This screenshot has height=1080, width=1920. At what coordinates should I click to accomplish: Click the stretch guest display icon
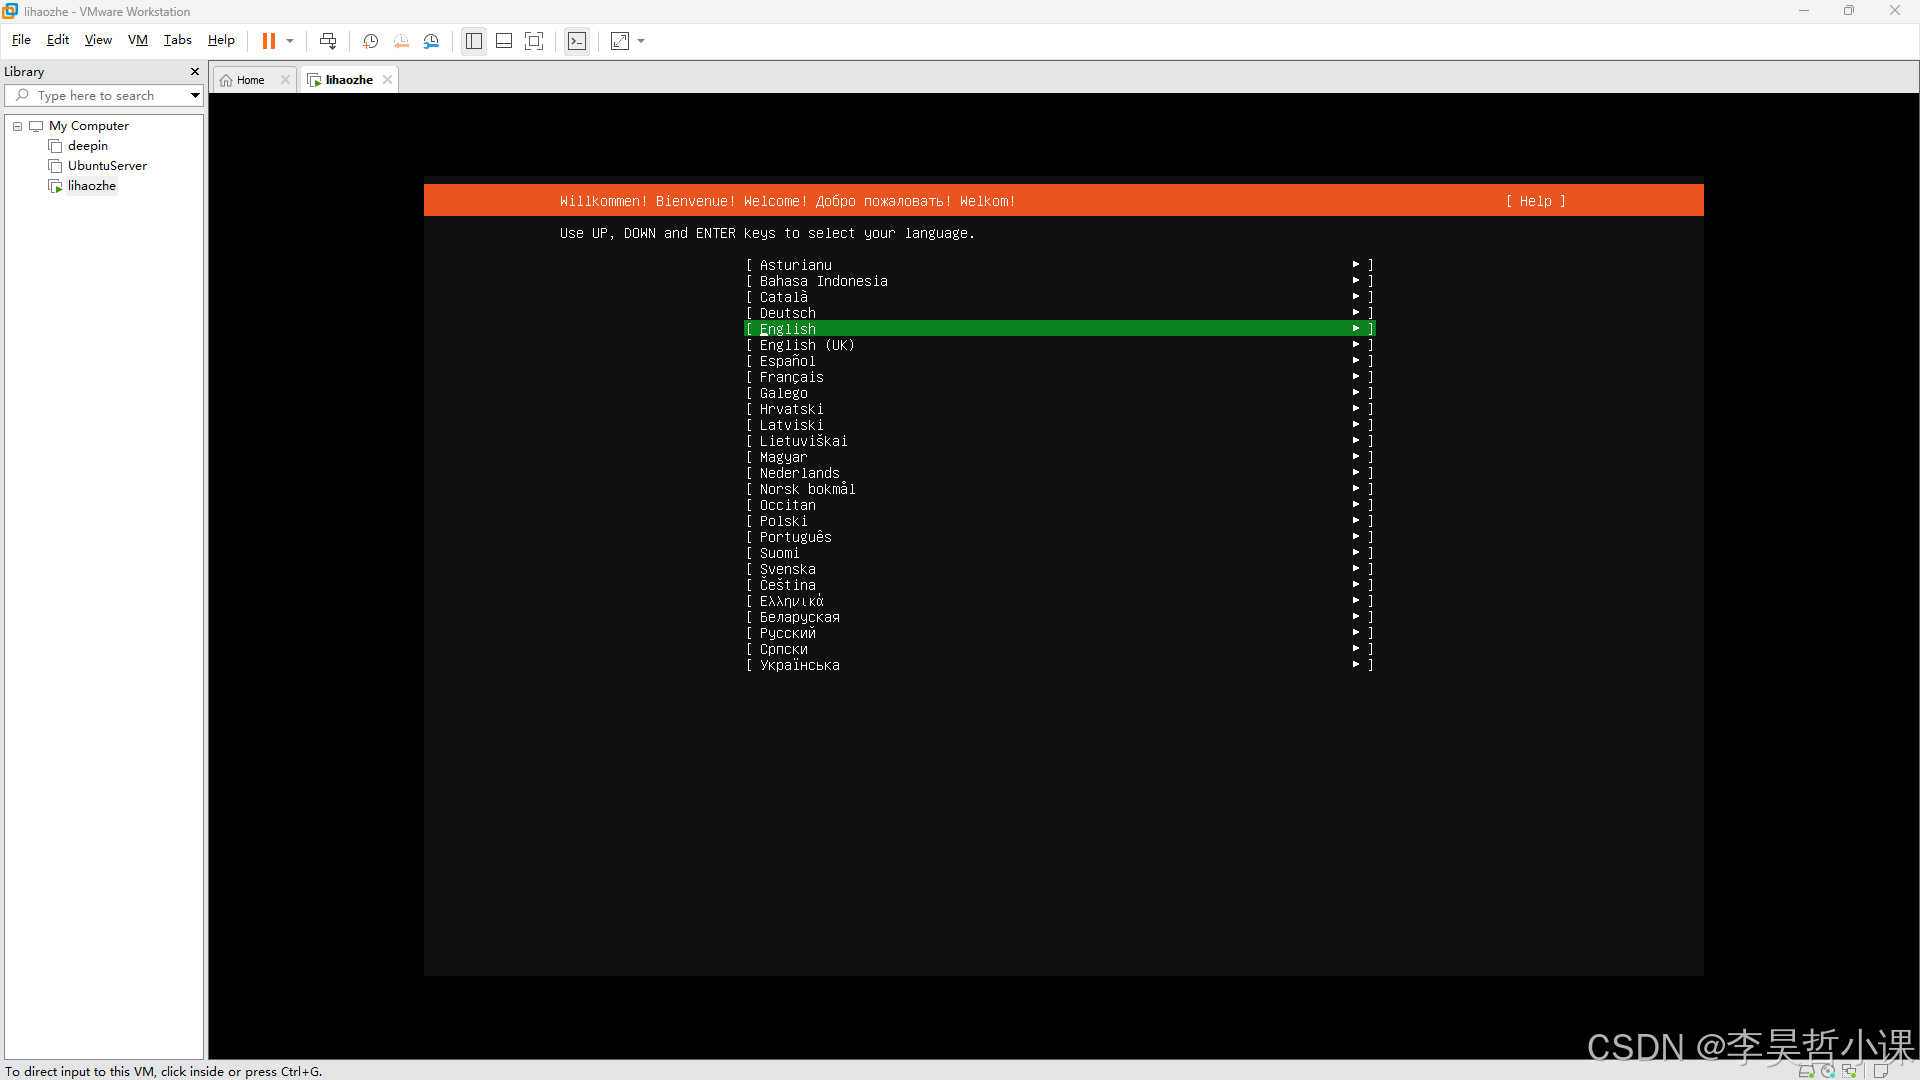(620, 41)
